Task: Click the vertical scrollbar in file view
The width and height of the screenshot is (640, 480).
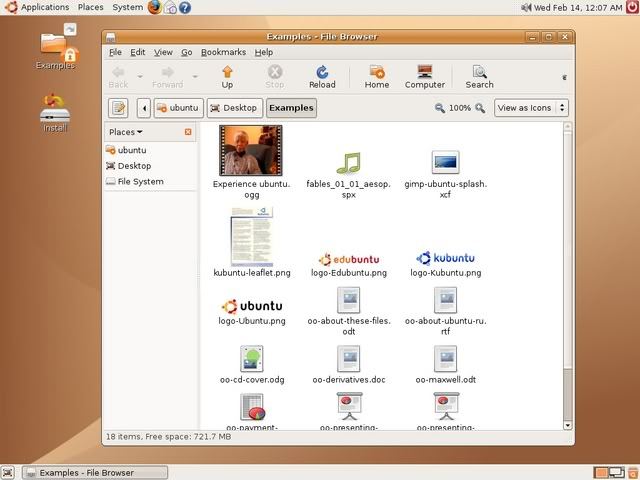Action: [x=567, y=248]
